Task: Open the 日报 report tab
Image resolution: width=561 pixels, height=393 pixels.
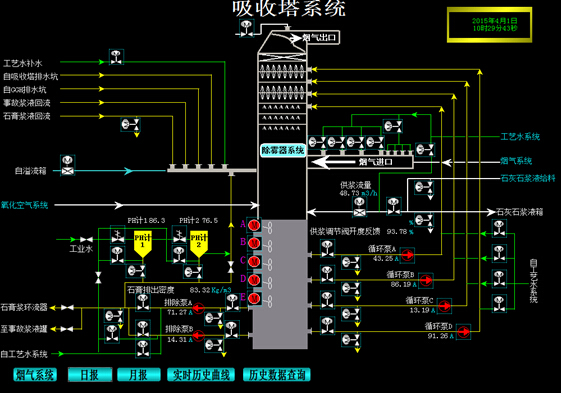Action: point(90,375)
